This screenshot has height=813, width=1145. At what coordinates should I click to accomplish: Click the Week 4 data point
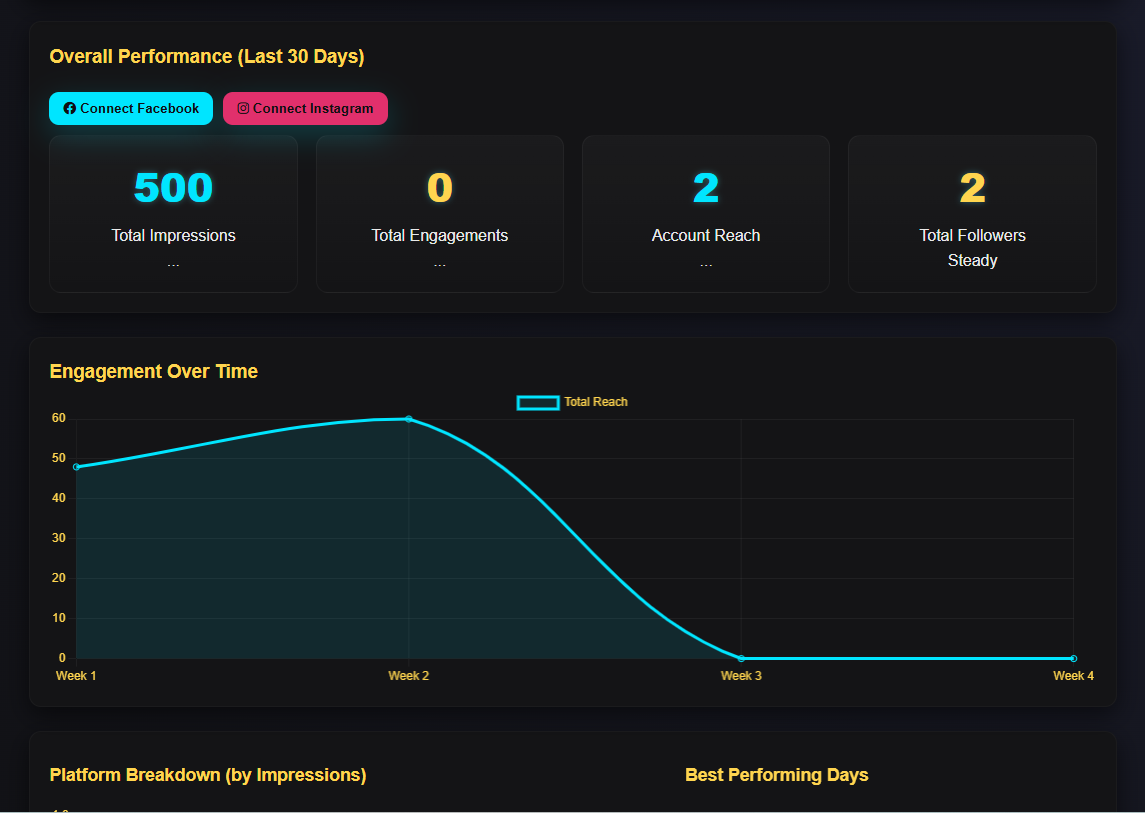[x=1073, y=658]
